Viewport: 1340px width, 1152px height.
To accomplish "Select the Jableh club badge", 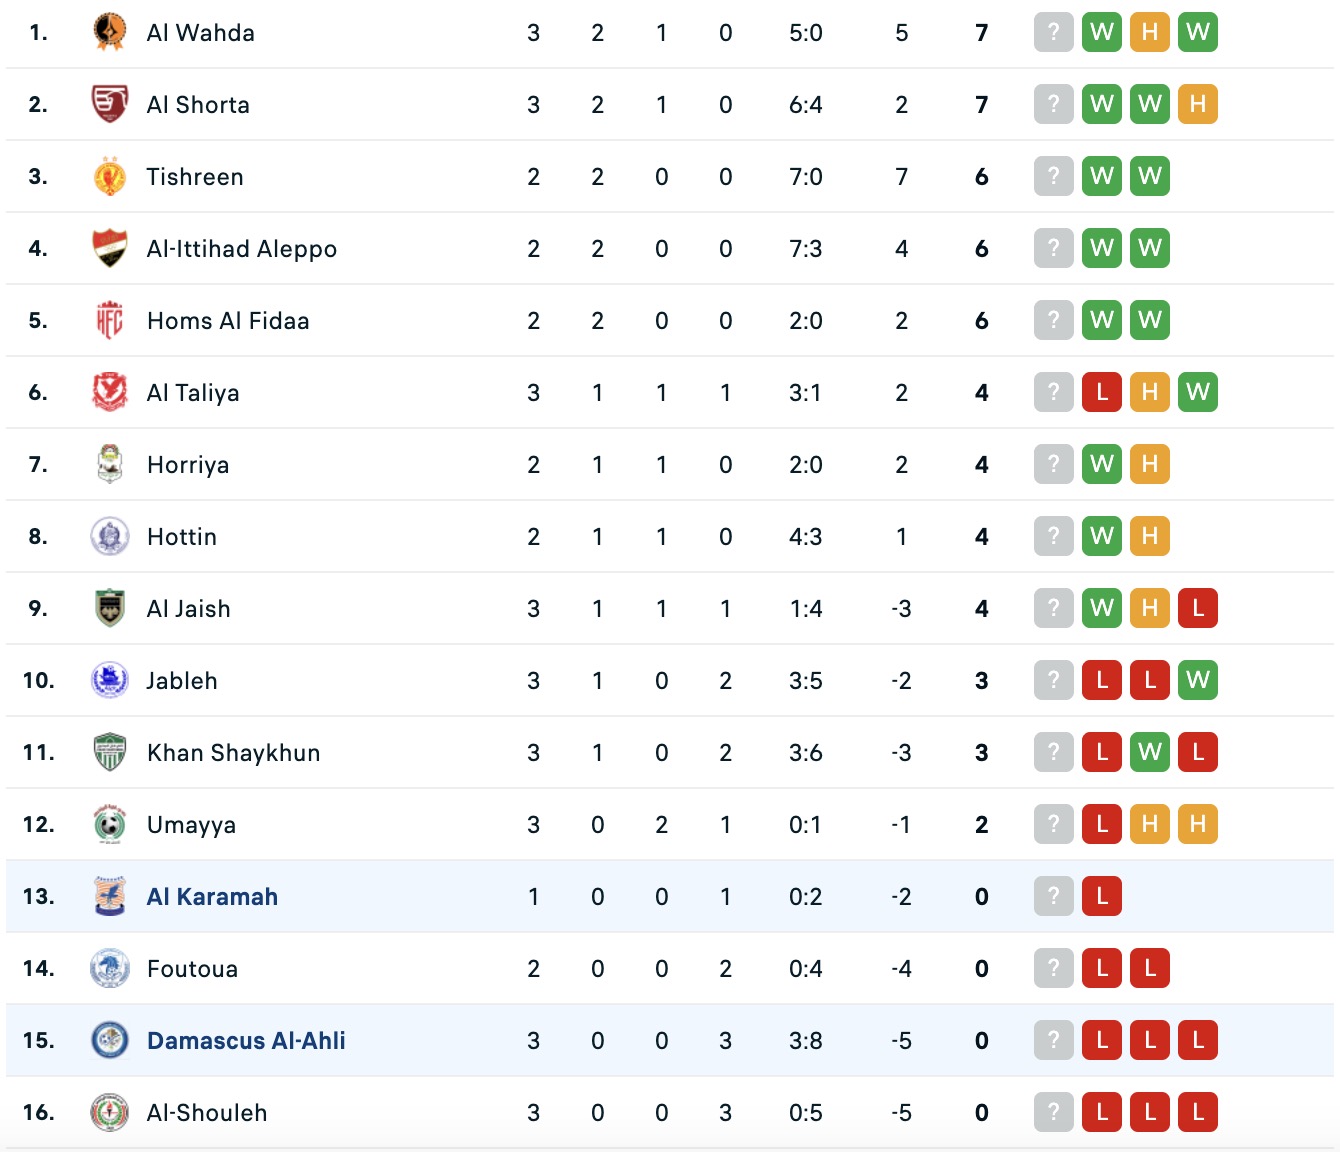I will pos(110,680).
